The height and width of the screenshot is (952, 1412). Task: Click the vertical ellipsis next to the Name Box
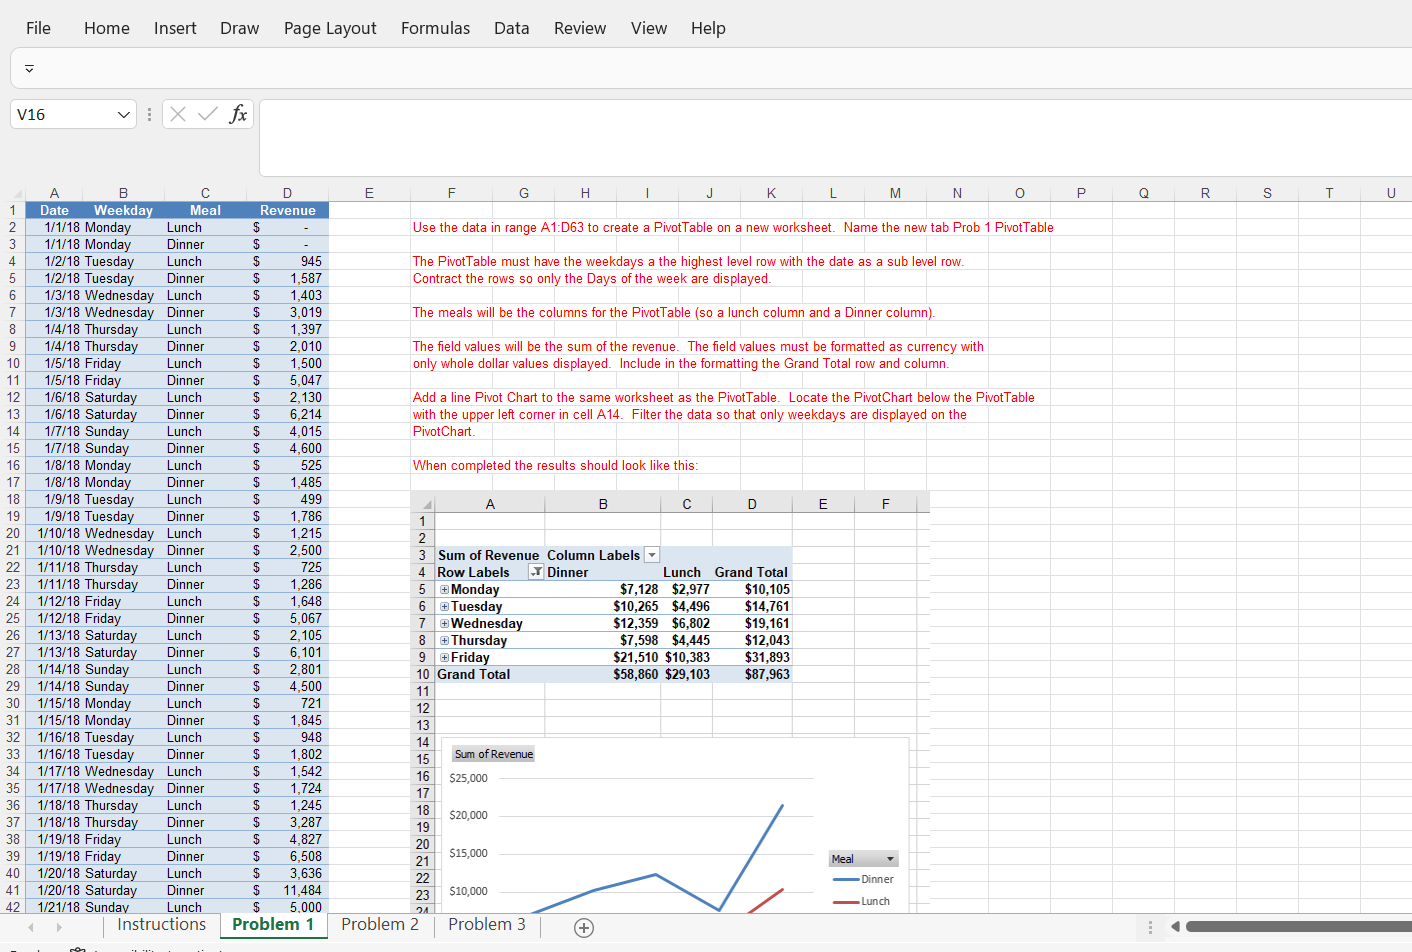coord(149,114)
